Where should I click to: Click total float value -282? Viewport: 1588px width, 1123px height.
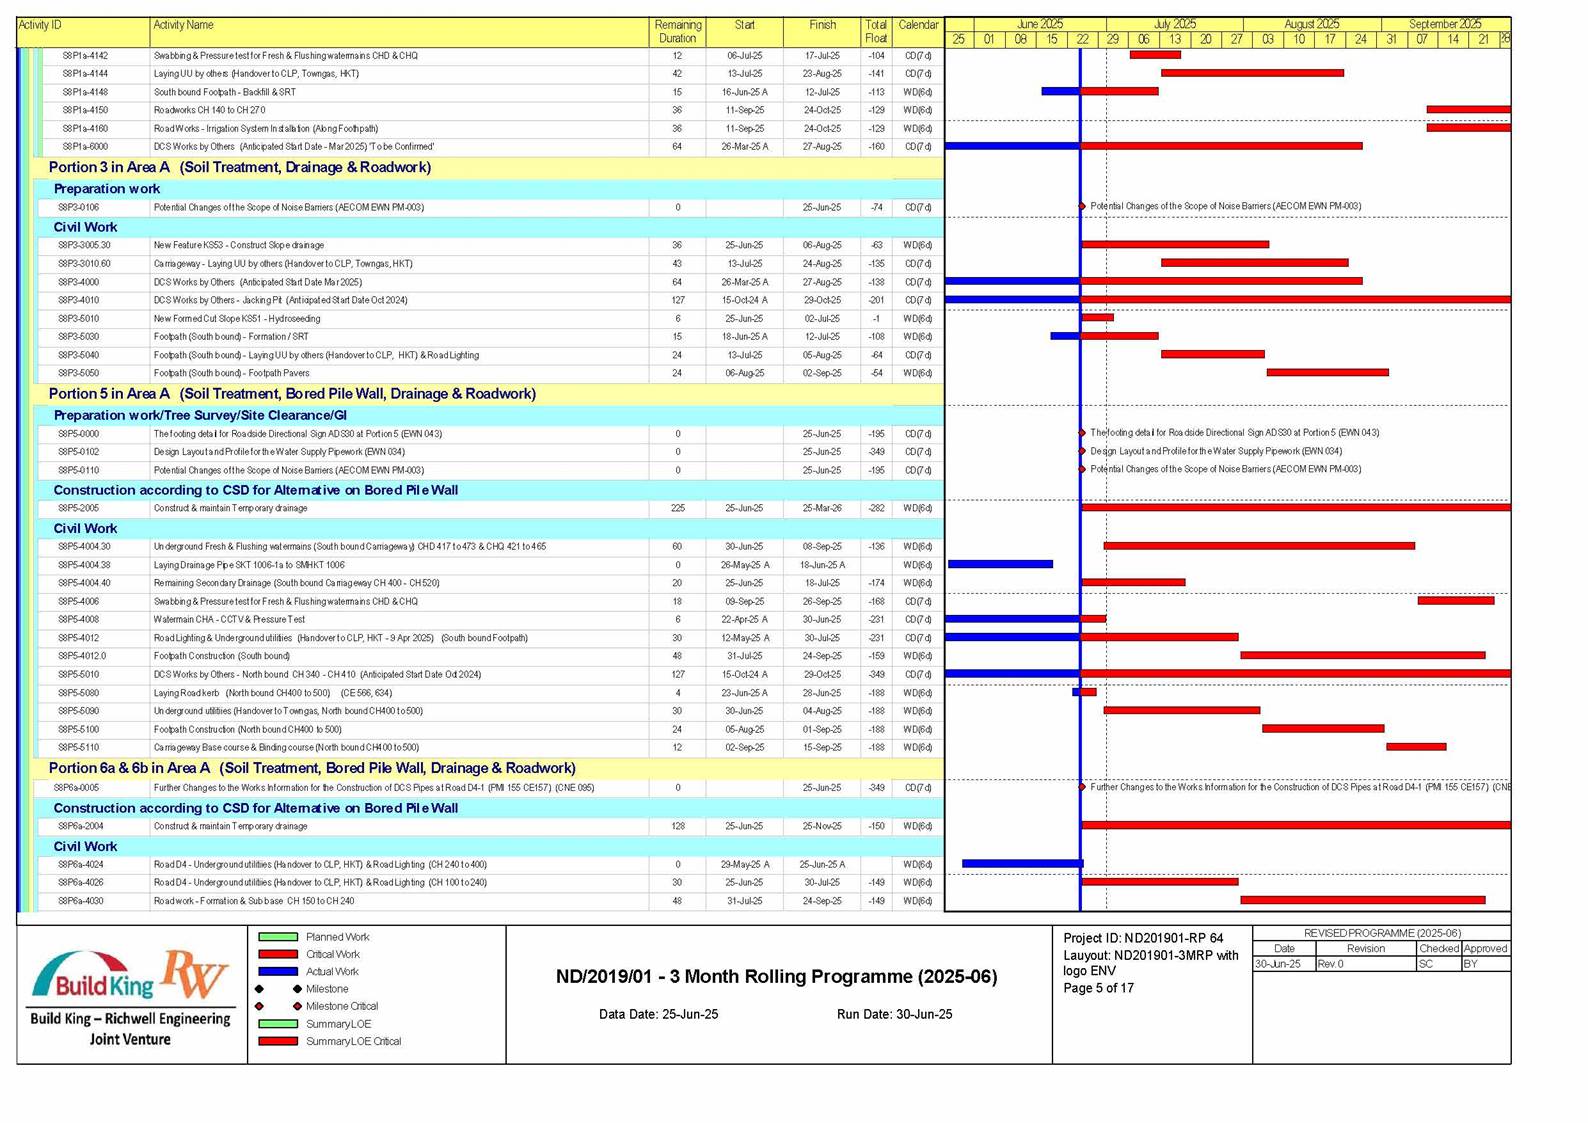[x=877, y=508]
